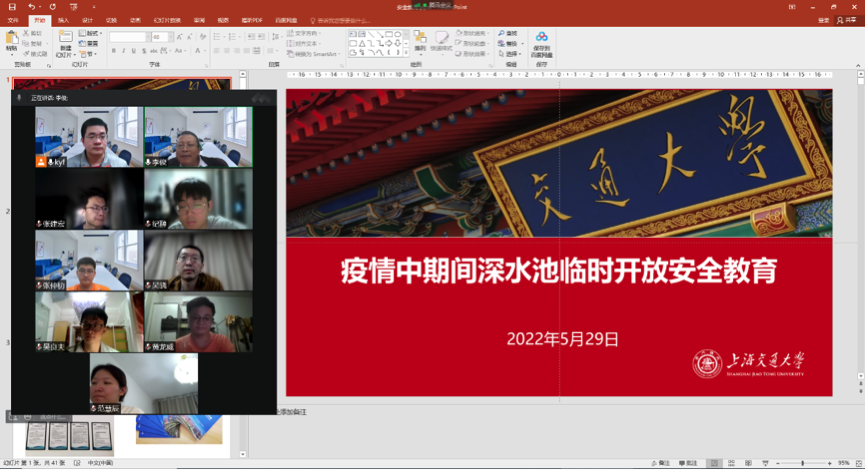
Task: Undo the last action
Action: [32, 6]
